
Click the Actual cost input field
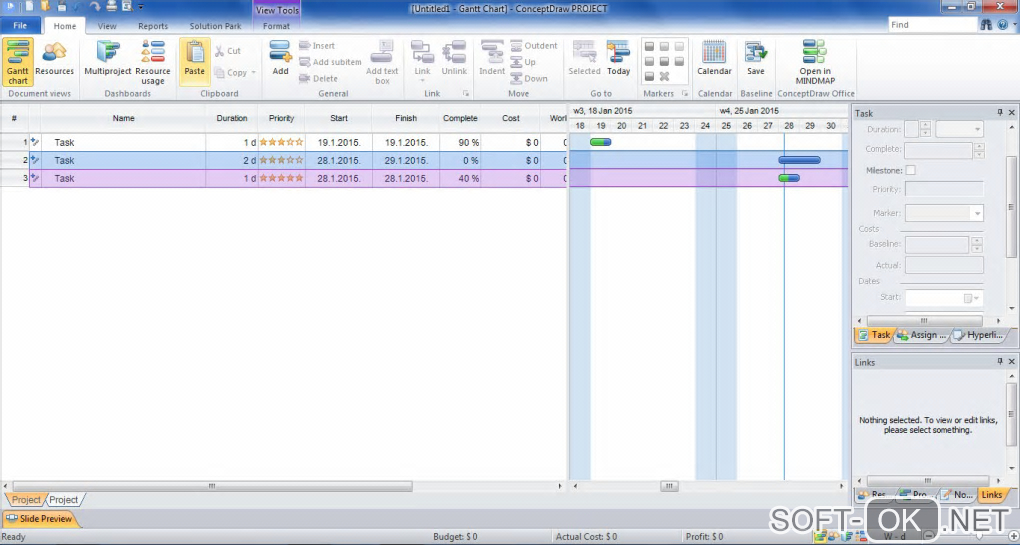(x=944, y=265)
